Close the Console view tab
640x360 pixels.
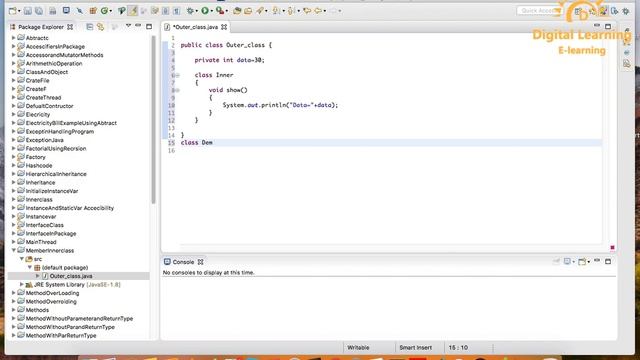pyautogui.click(x=200, y=262)
